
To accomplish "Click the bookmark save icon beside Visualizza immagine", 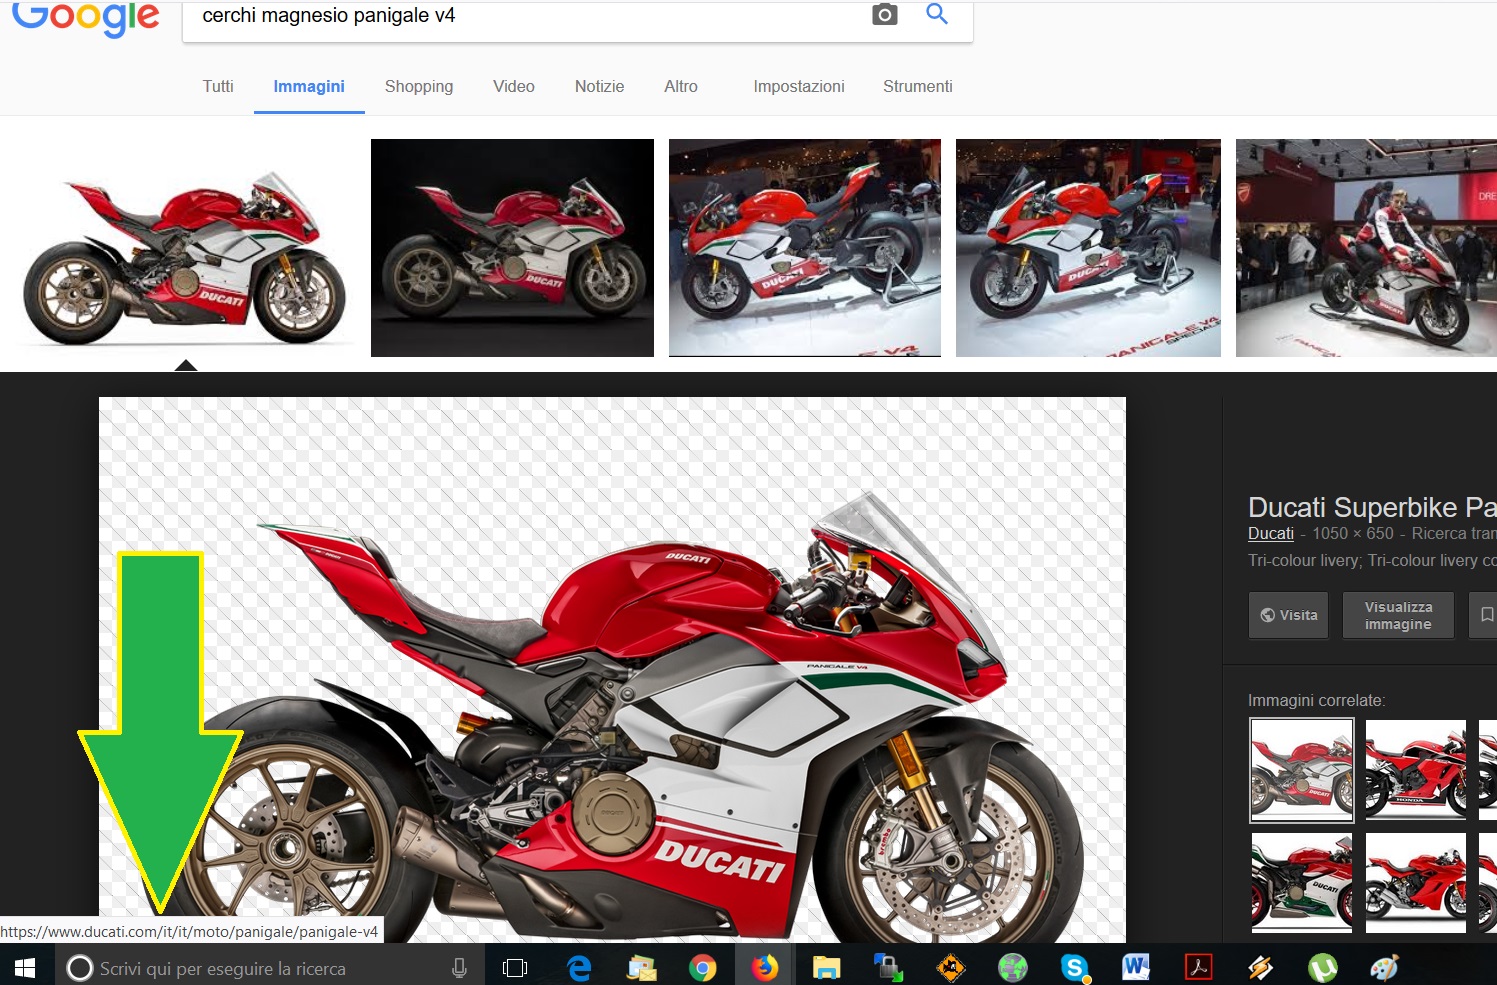I will click(x=1485, y=615).
